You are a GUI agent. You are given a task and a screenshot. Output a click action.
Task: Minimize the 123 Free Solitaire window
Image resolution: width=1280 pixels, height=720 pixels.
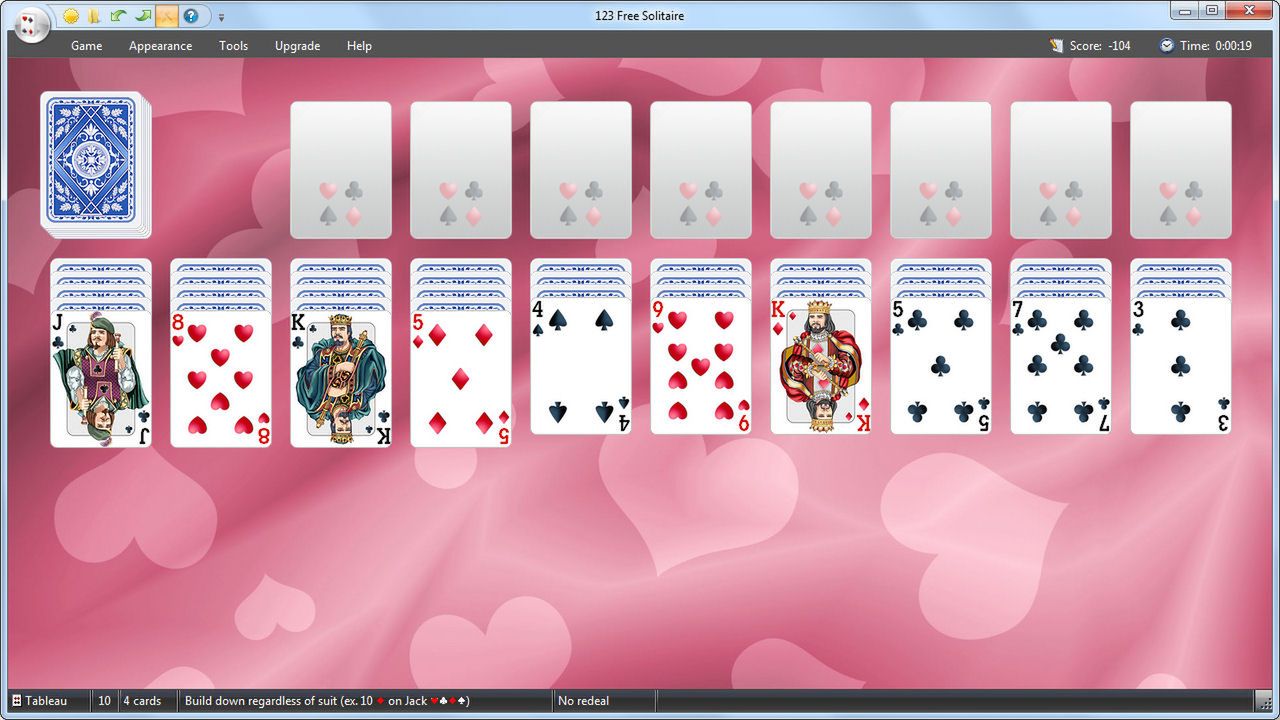click(x=1184, y=10)
